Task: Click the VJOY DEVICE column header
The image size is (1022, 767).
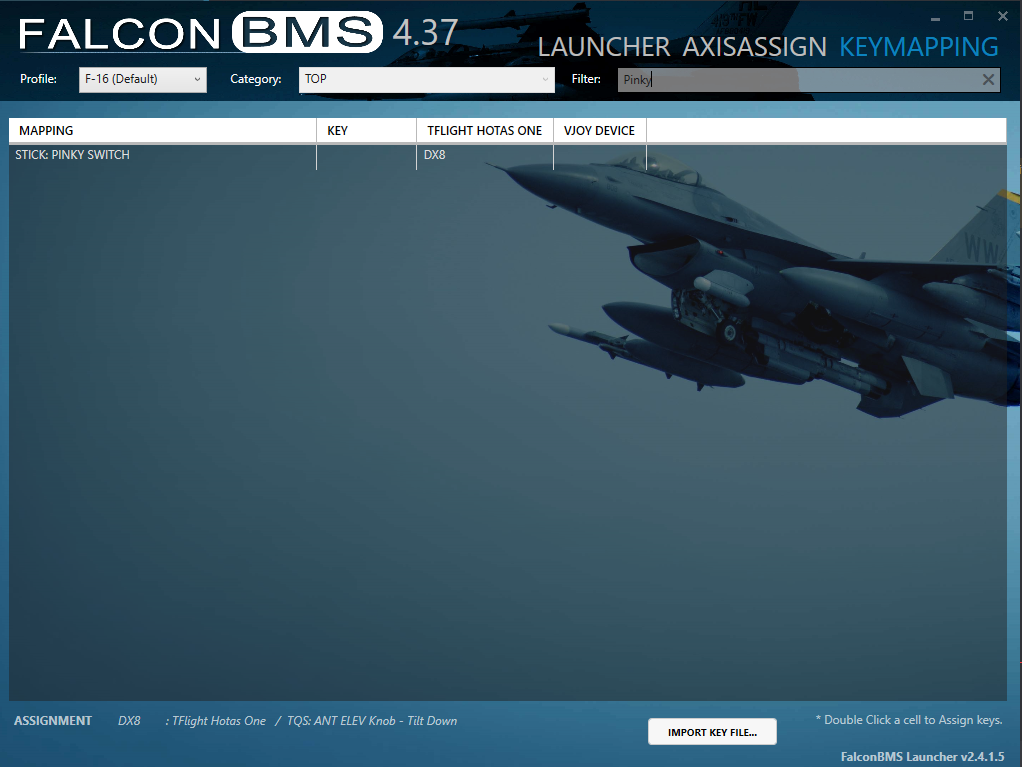Action: [x=600, y=130]
